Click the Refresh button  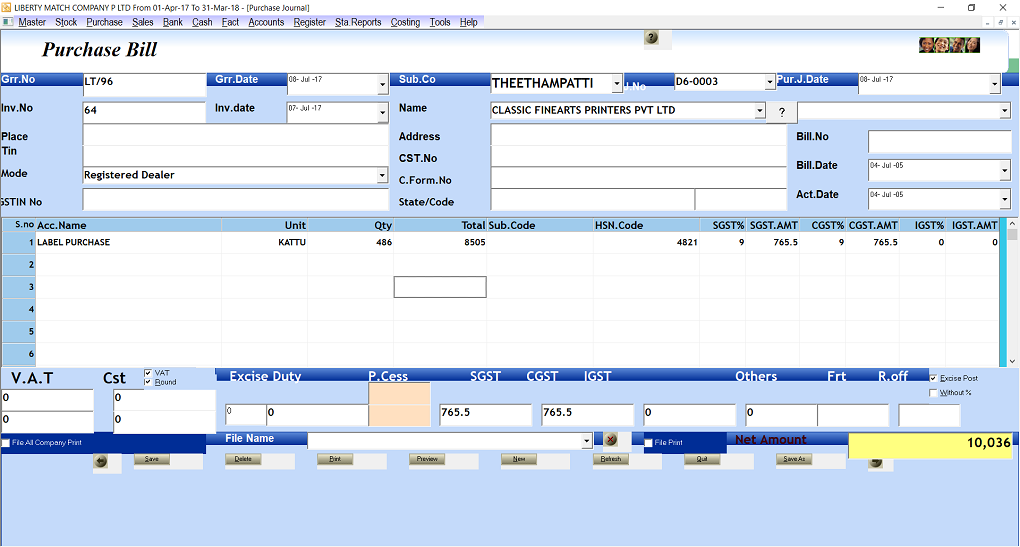(x=610, y=459)
